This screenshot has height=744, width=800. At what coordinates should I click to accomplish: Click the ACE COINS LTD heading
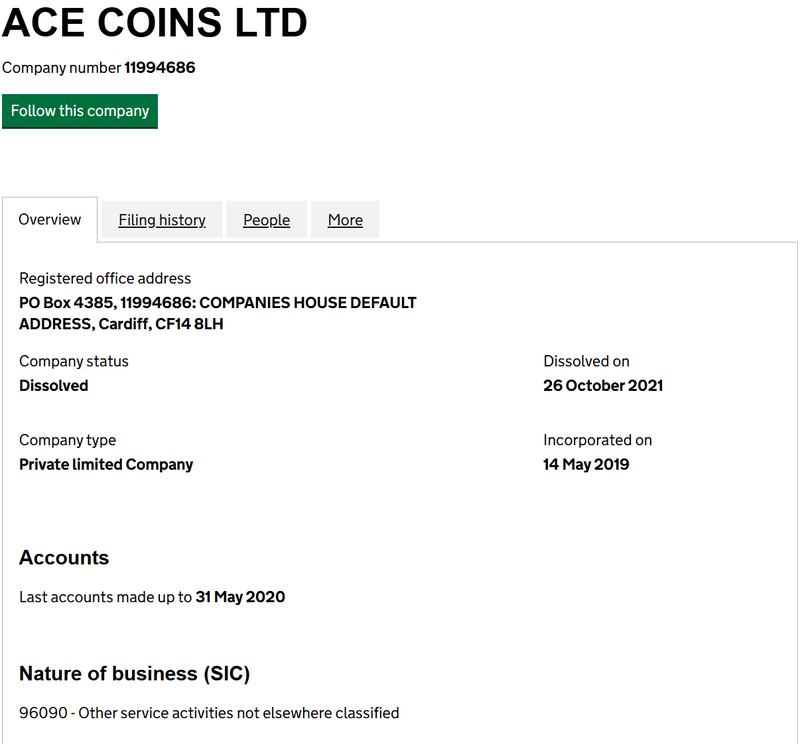click(155, 23)
